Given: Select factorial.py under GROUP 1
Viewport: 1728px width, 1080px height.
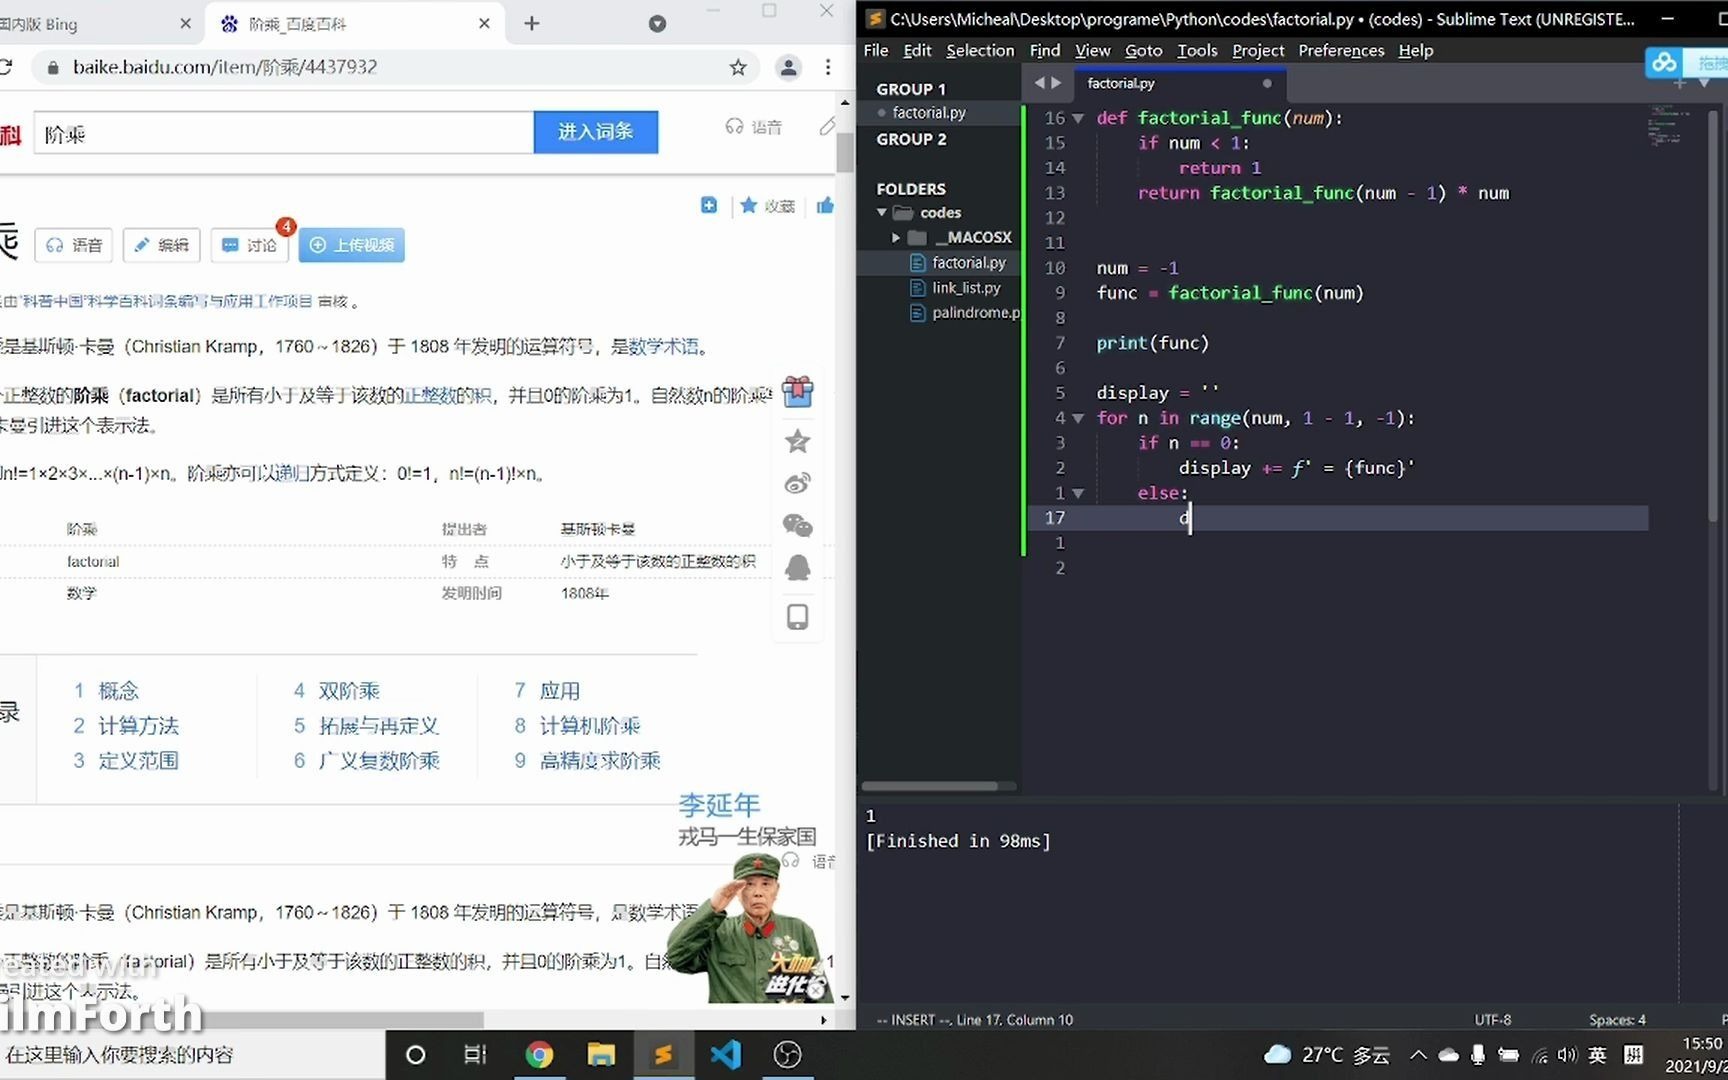Looking at the screenshot, I should (x=929, y=113).
